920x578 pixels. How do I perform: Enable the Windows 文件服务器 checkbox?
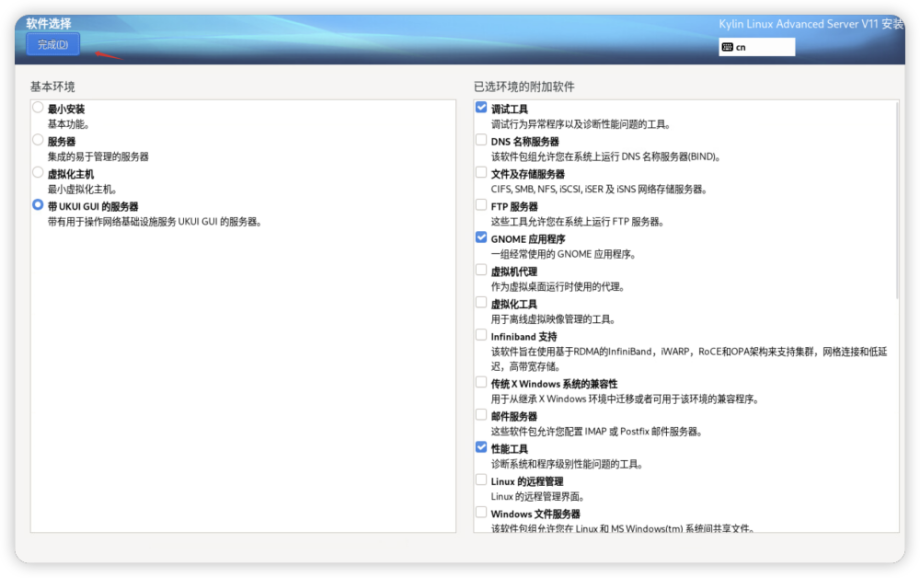point(481,512)
